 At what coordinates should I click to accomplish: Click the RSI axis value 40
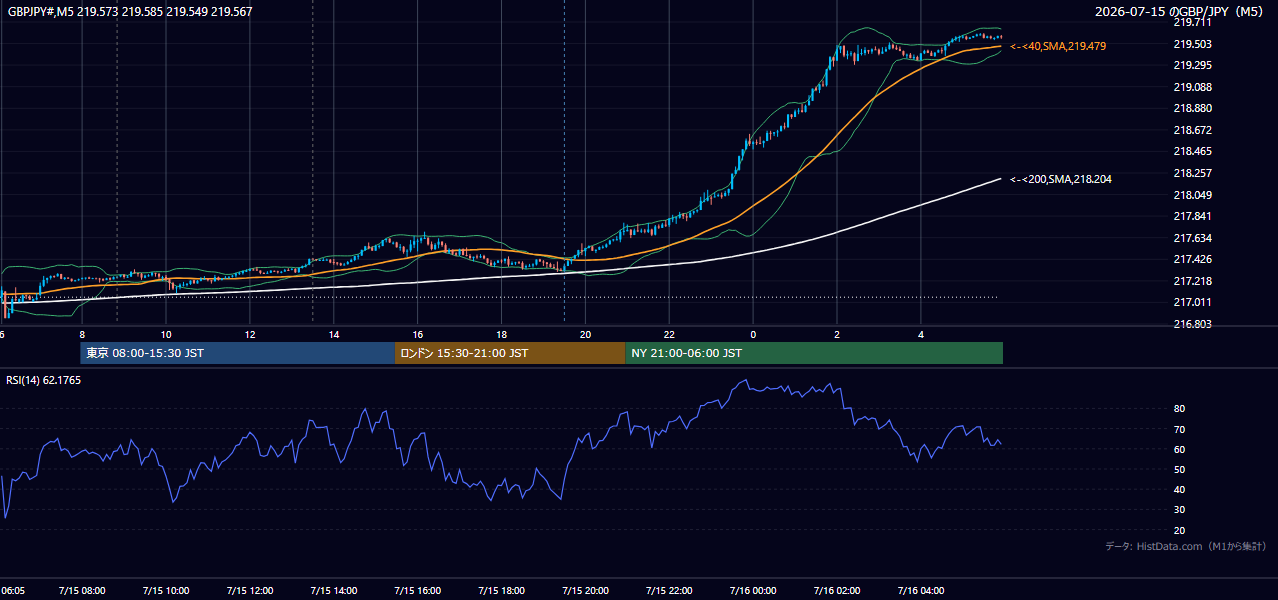point(1179,490)
